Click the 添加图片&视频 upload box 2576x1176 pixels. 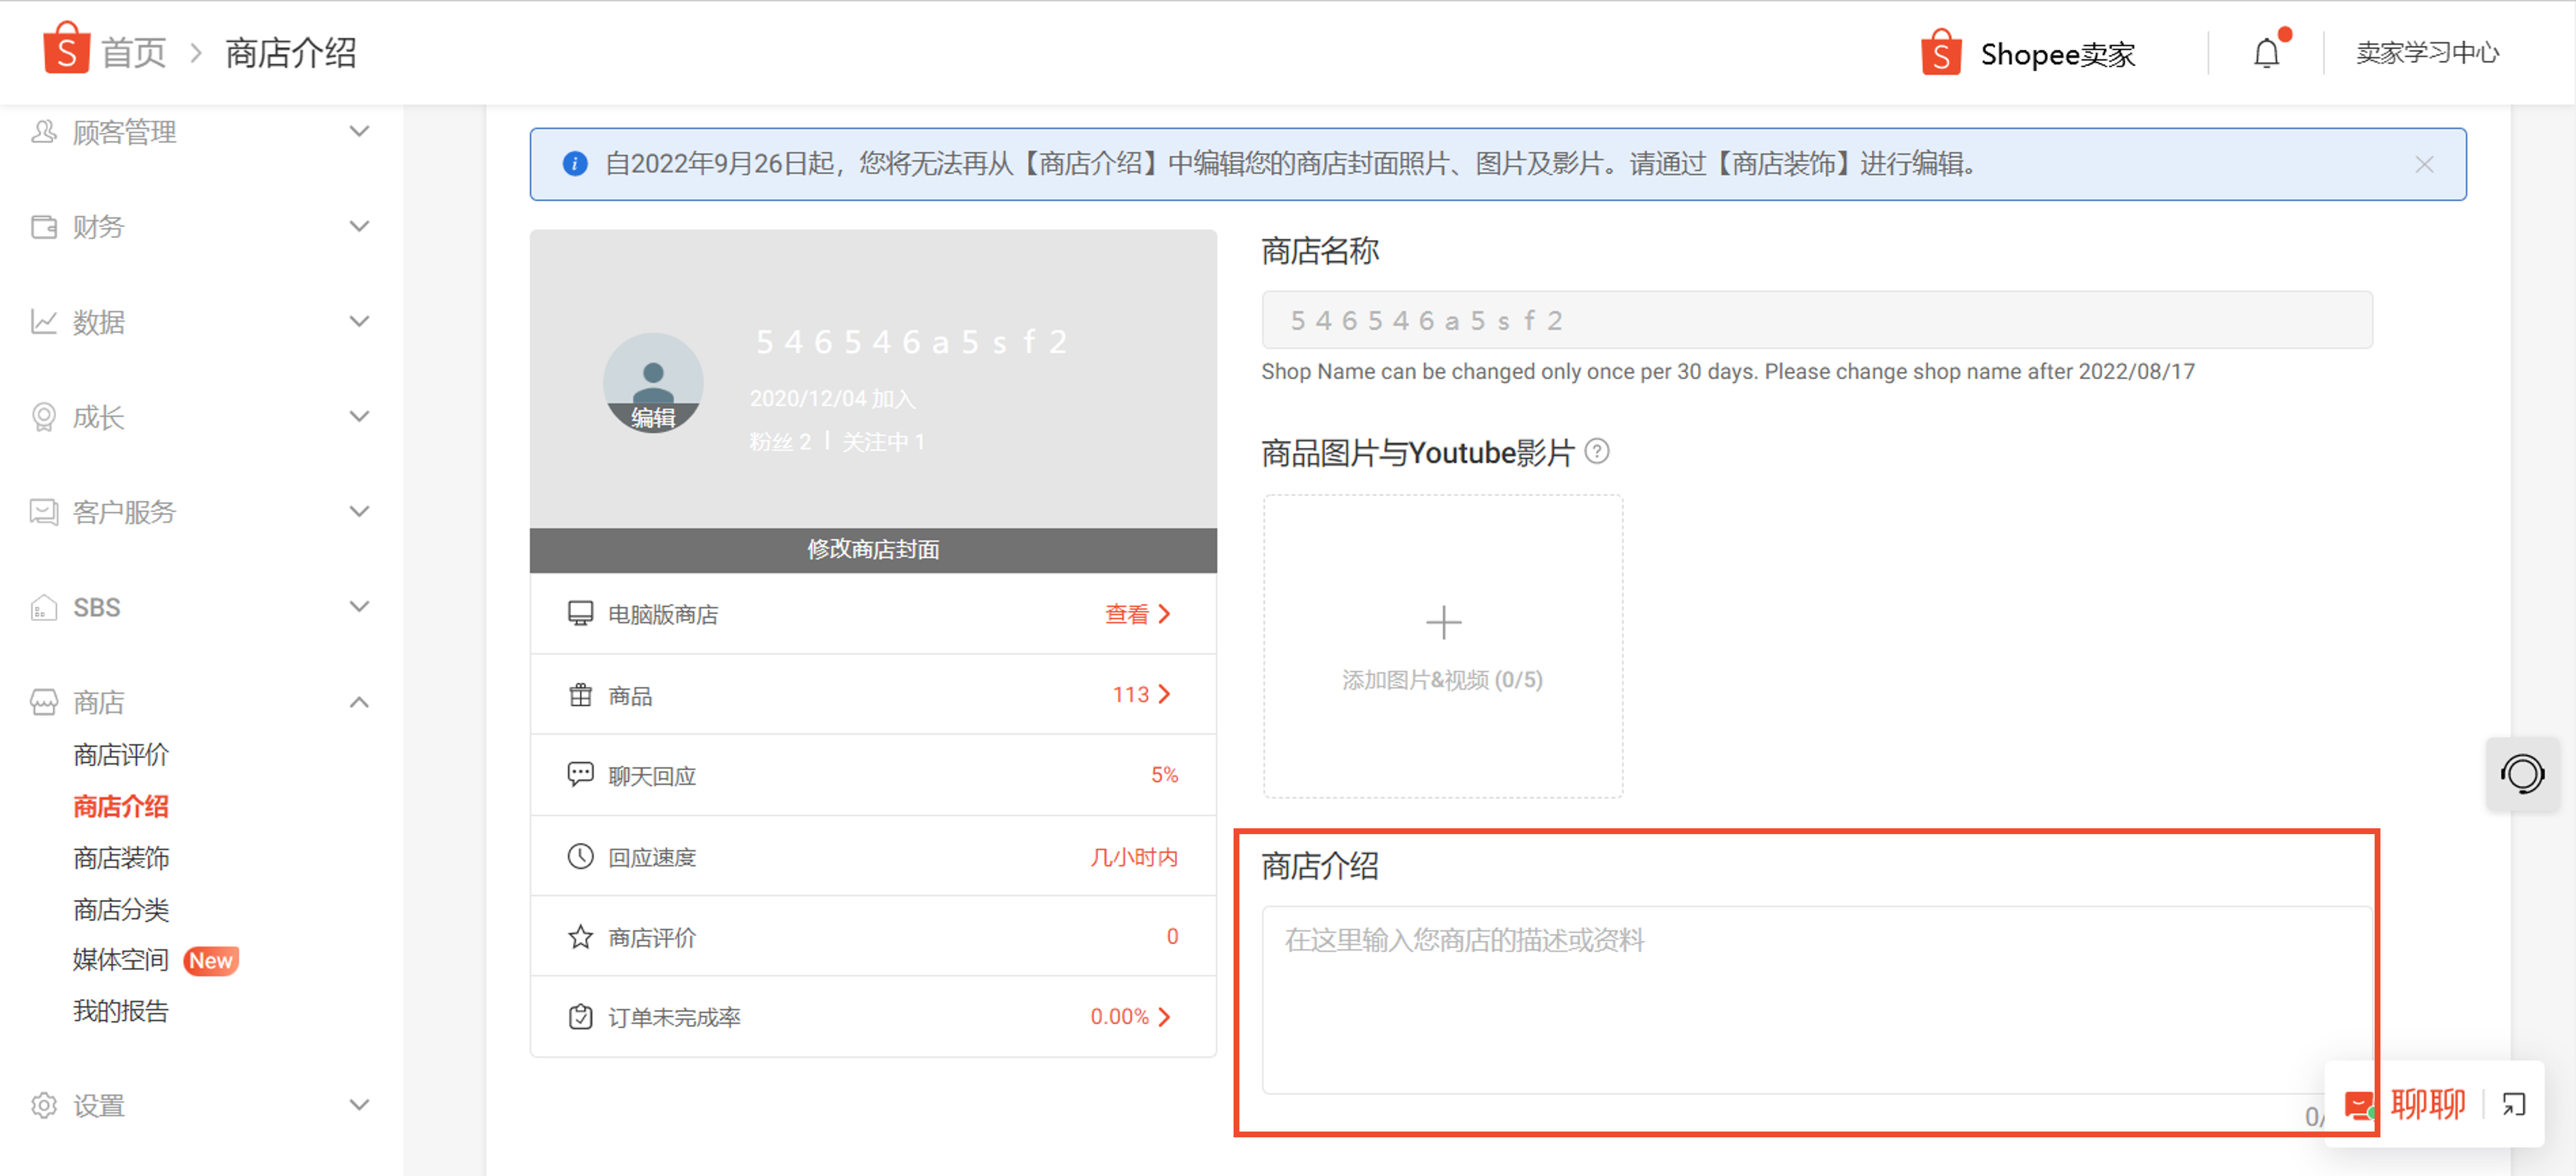tap(1443, 646)
